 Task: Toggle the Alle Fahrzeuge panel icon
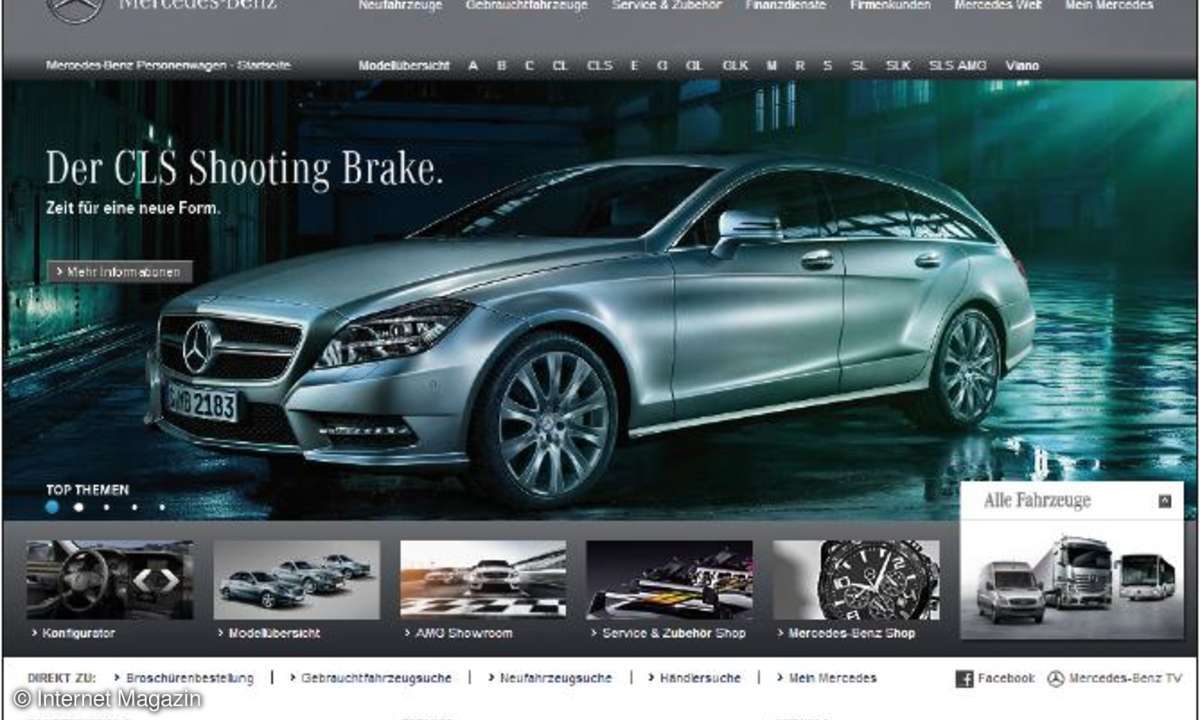coord(1165,501)
